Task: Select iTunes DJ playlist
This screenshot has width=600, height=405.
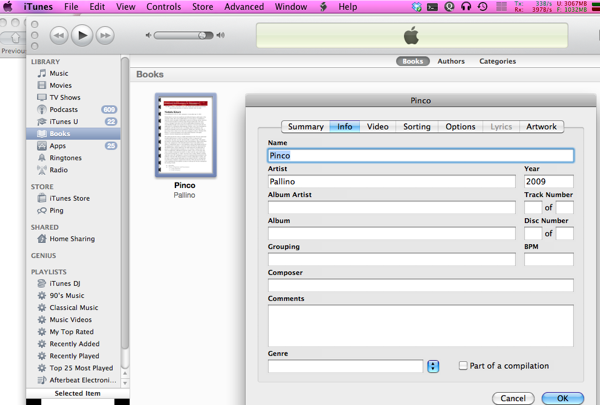Action: [x=64, y=284]
